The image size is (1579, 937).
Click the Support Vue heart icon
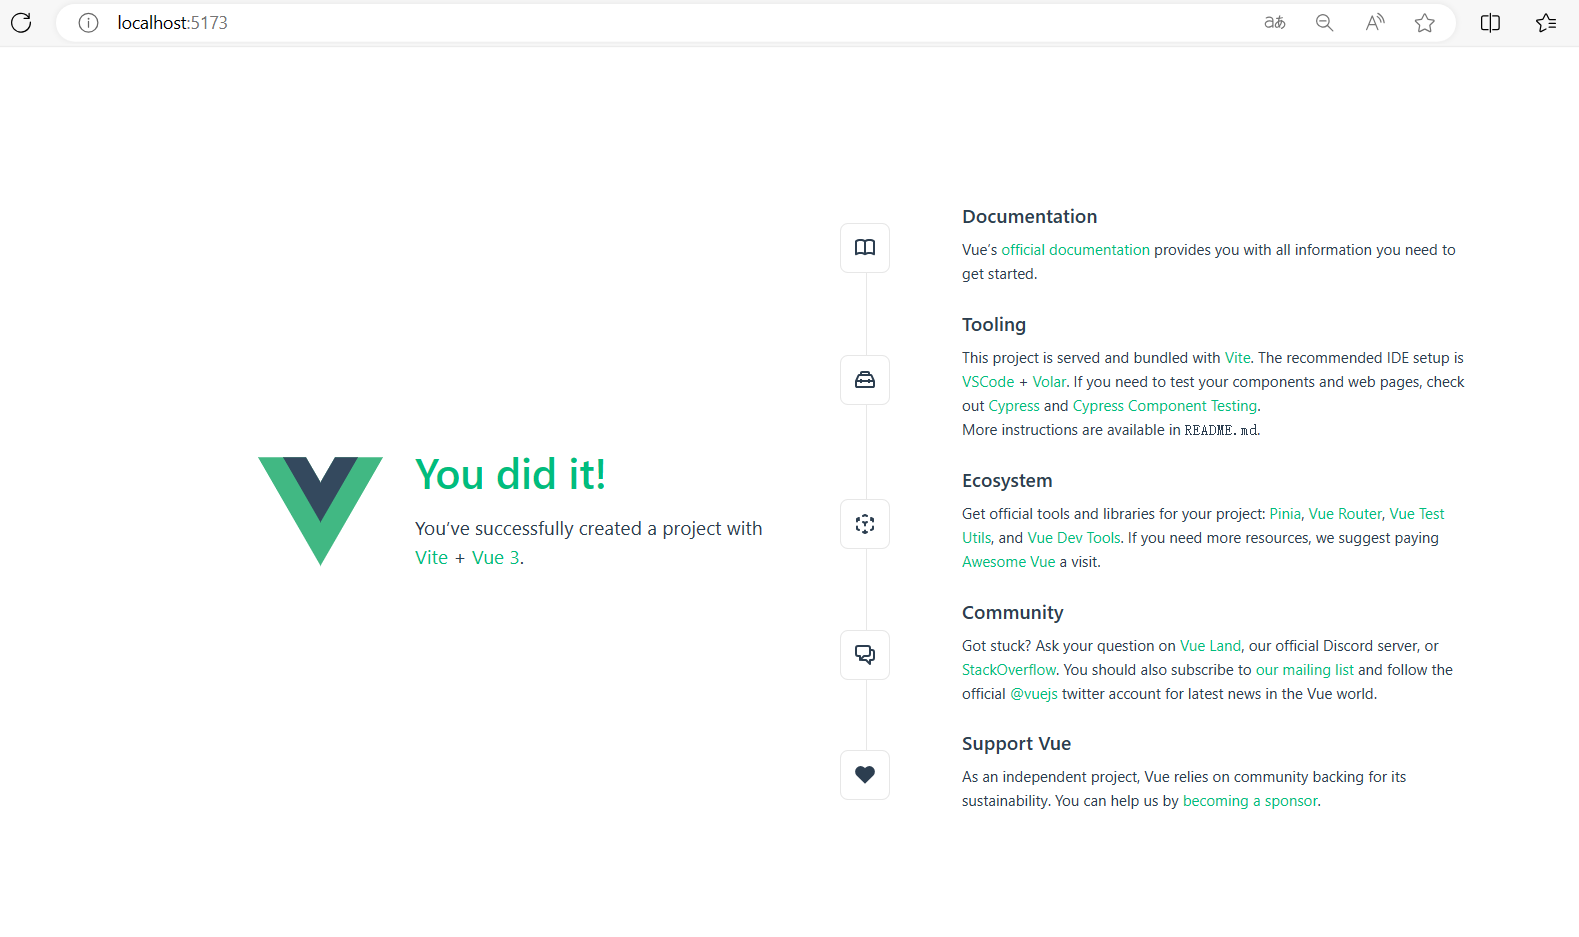click(x=865, y=774)
